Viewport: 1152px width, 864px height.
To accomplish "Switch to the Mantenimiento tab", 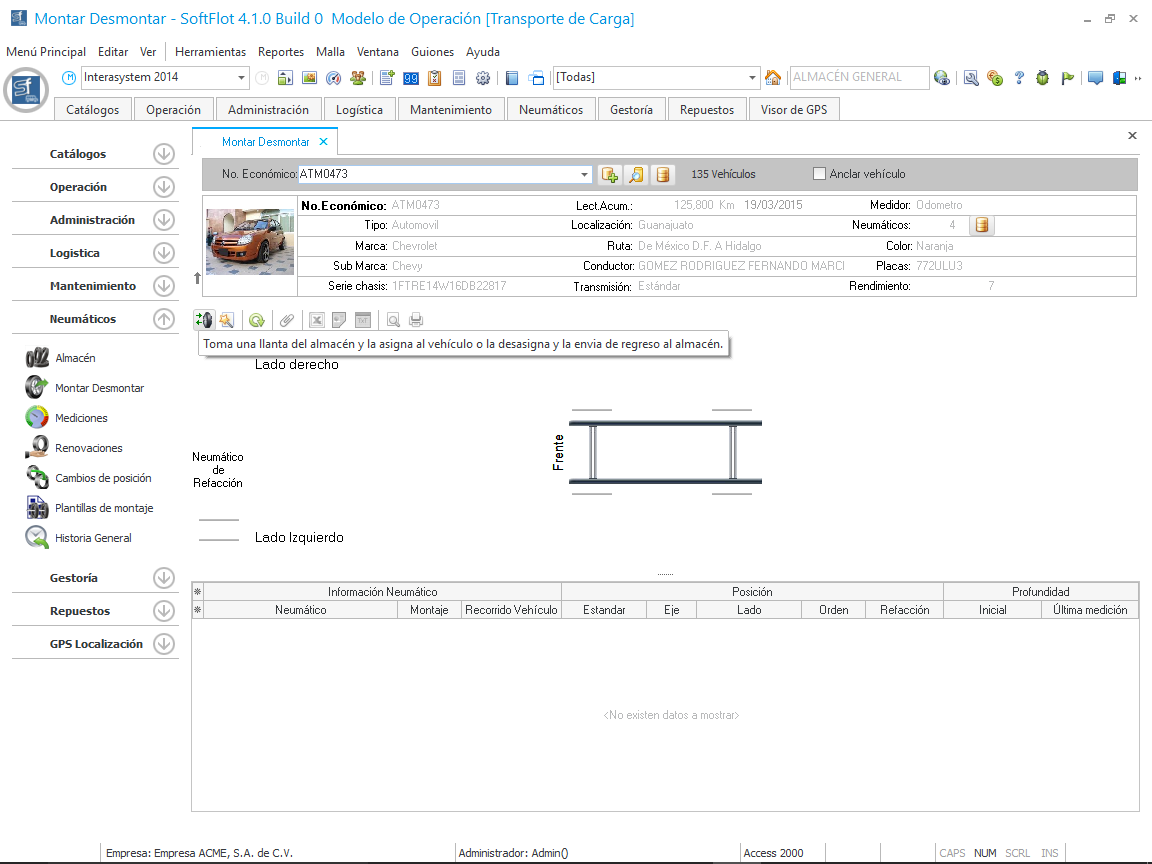I will (451, 110).
